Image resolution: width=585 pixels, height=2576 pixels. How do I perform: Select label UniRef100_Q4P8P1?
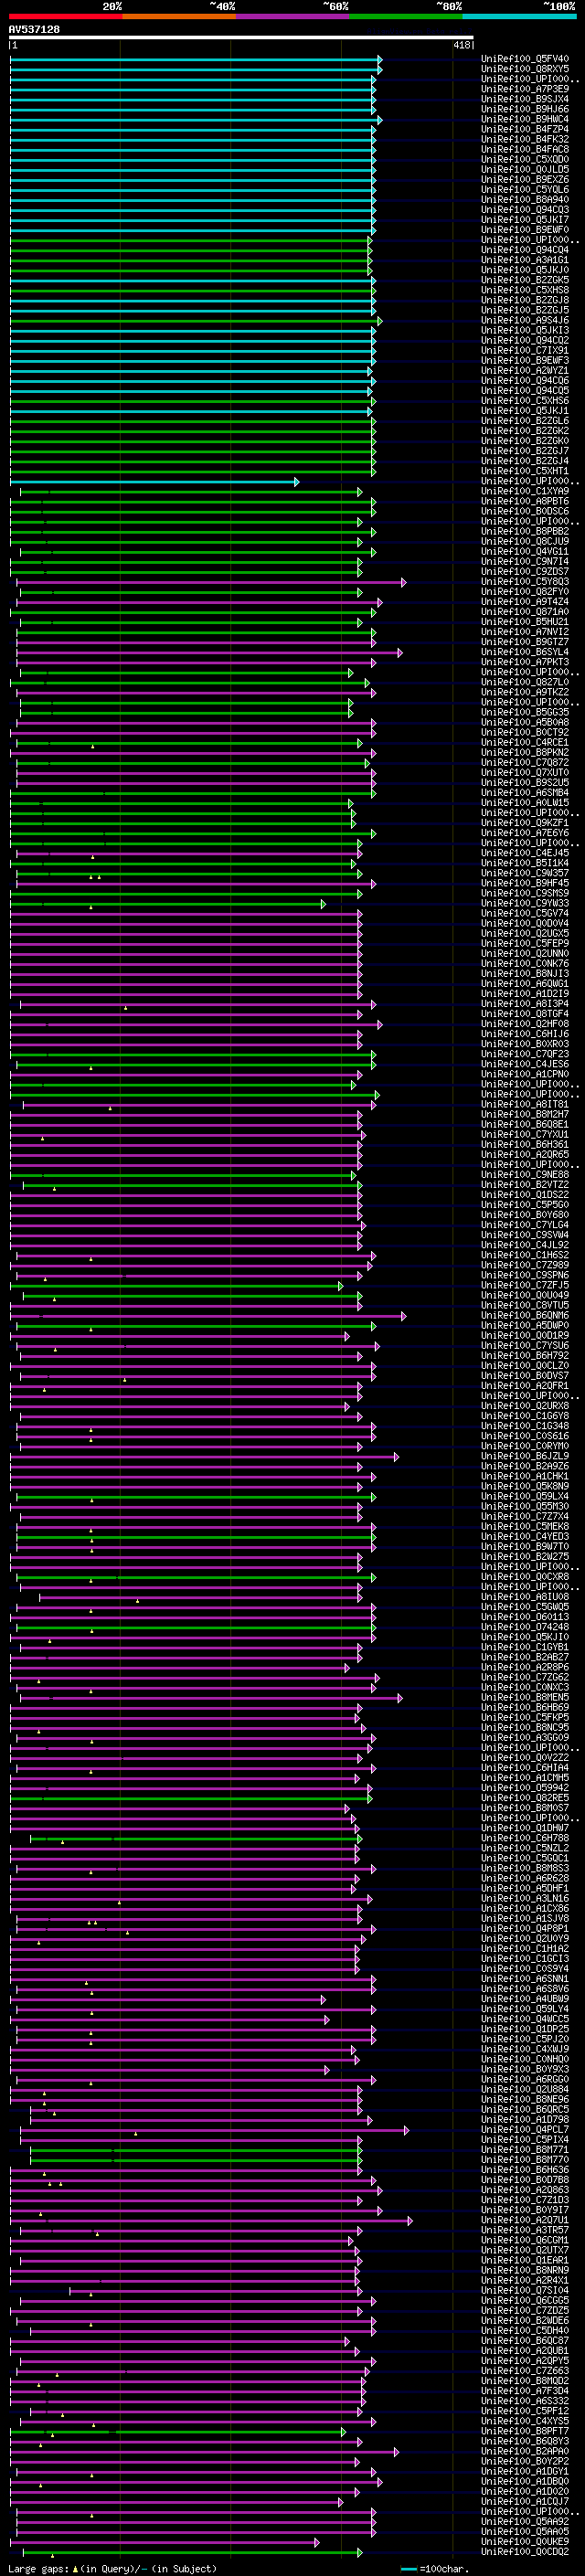click(x=525, y=1929)
